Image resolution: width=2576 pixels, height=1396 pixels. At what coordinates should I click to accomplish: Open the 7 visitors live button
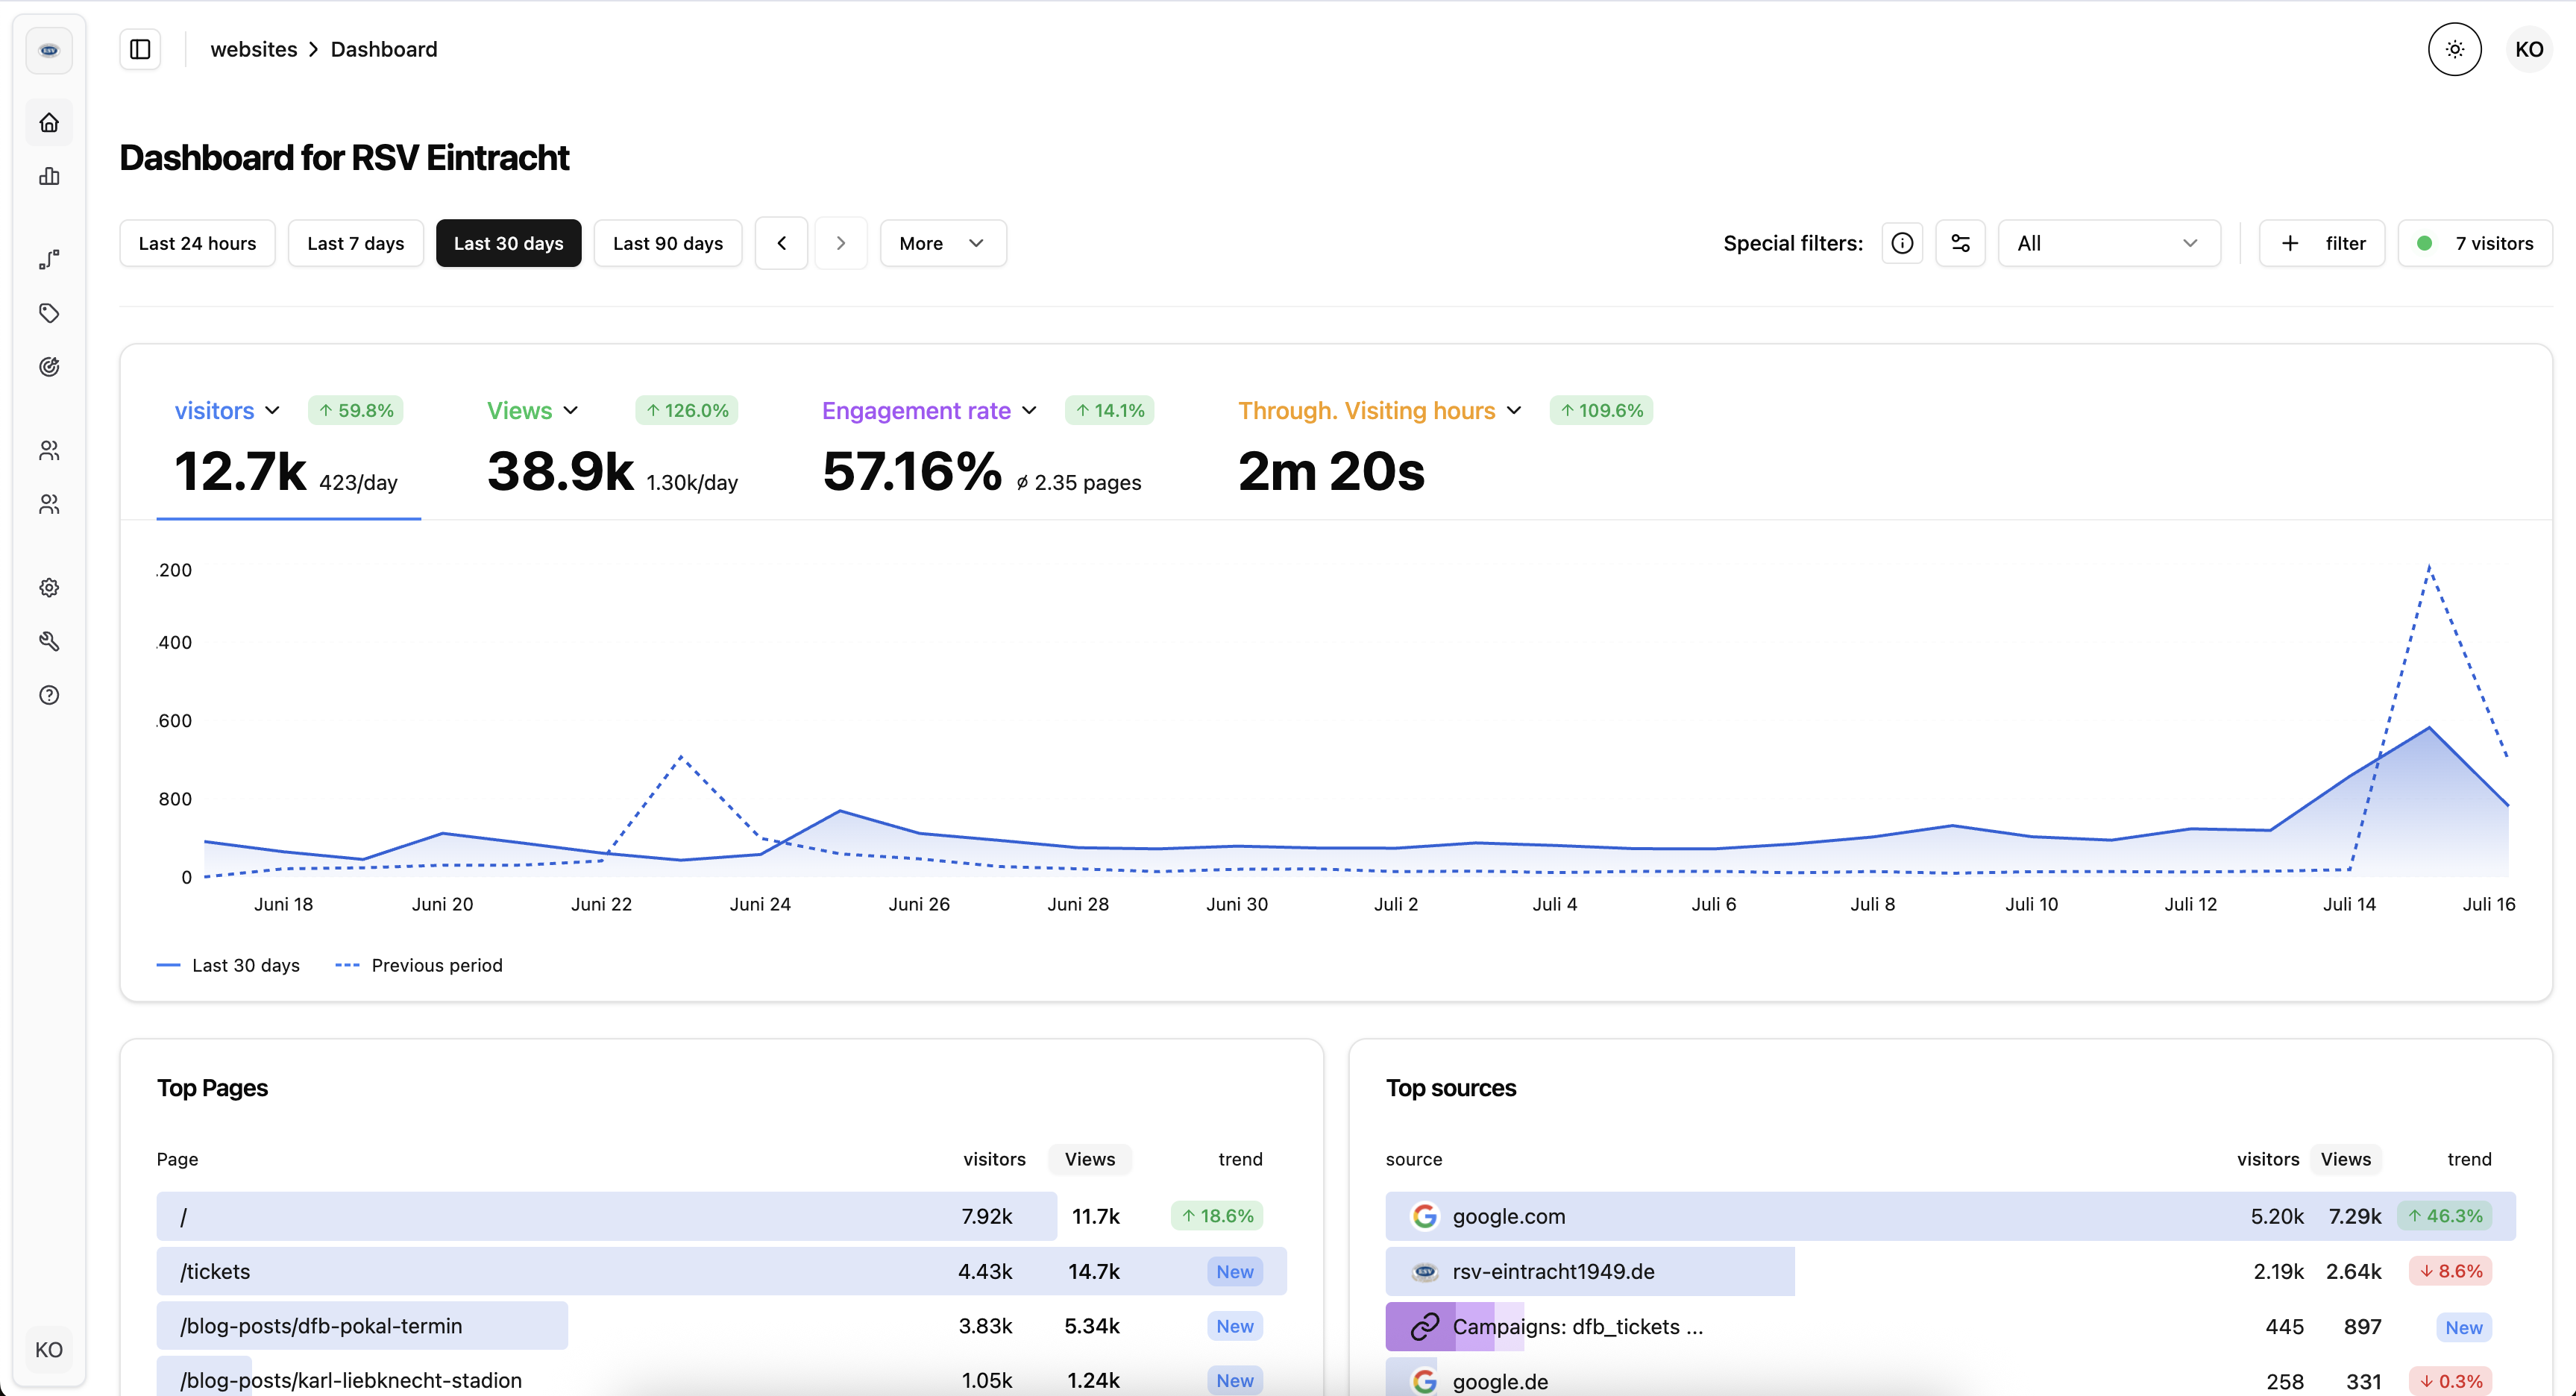pyautogui.click(x=2475, y=243)
